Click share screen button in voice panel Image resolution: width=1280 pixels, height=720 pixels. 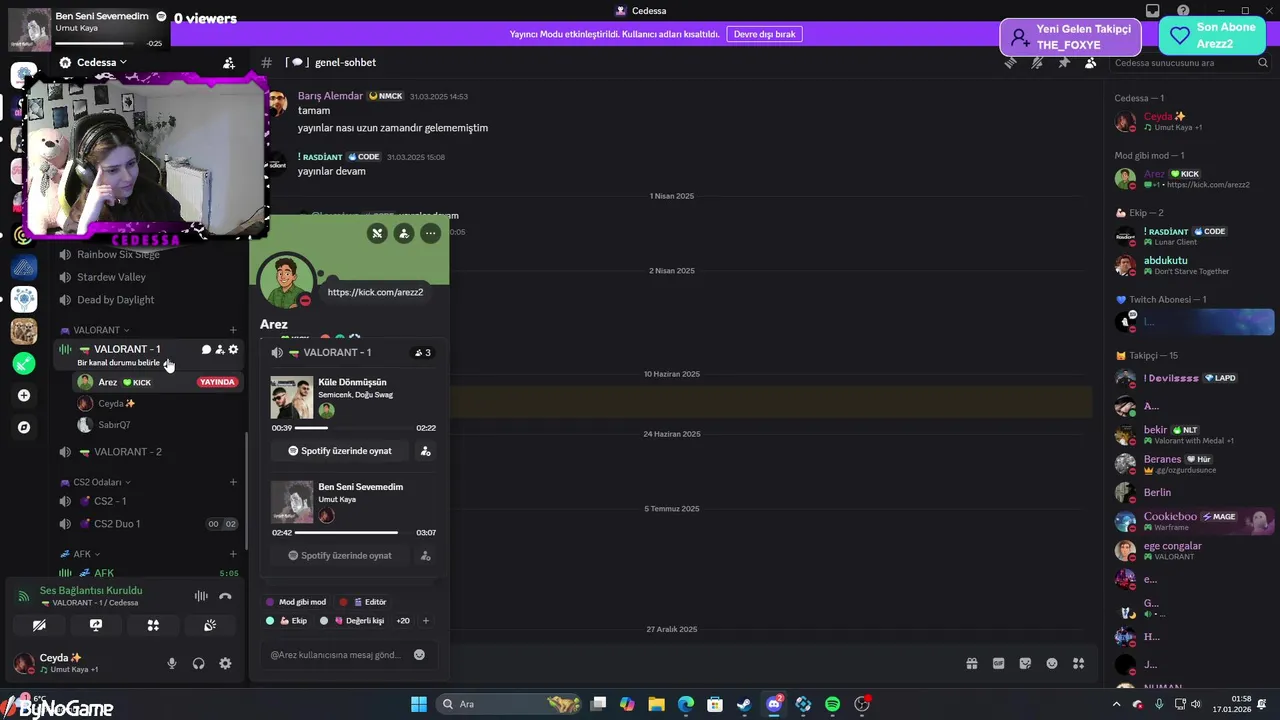pyautogui.click(x=96, y=625)
